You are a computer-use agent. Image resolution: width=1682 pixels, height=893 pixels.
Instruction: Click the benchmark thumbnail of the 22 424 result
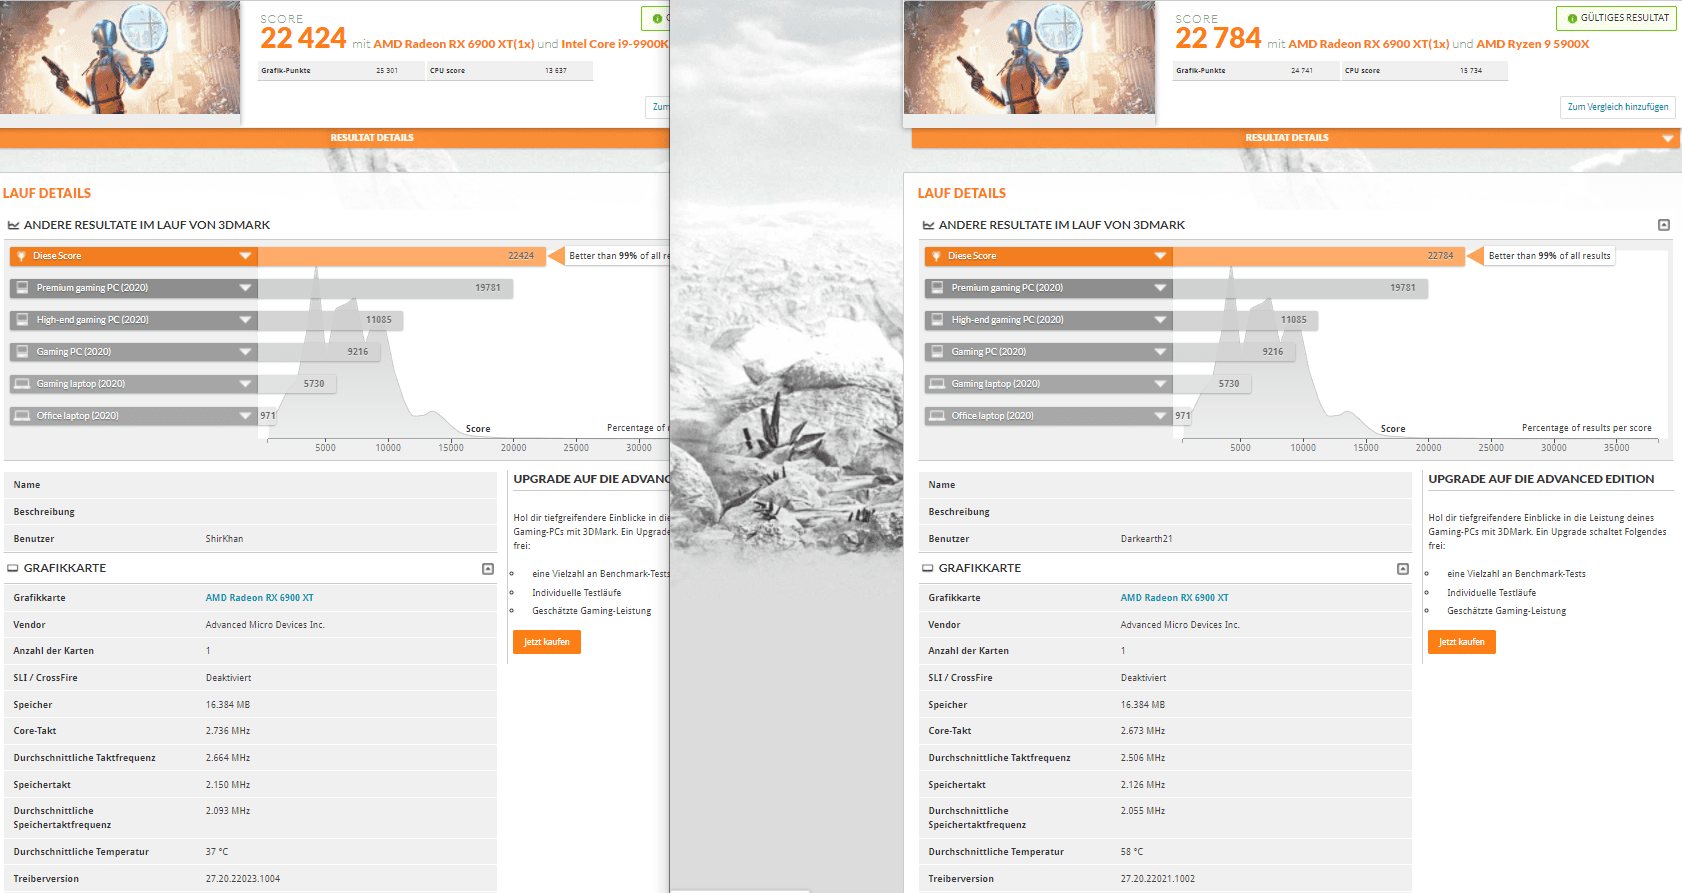click(120, 57)
